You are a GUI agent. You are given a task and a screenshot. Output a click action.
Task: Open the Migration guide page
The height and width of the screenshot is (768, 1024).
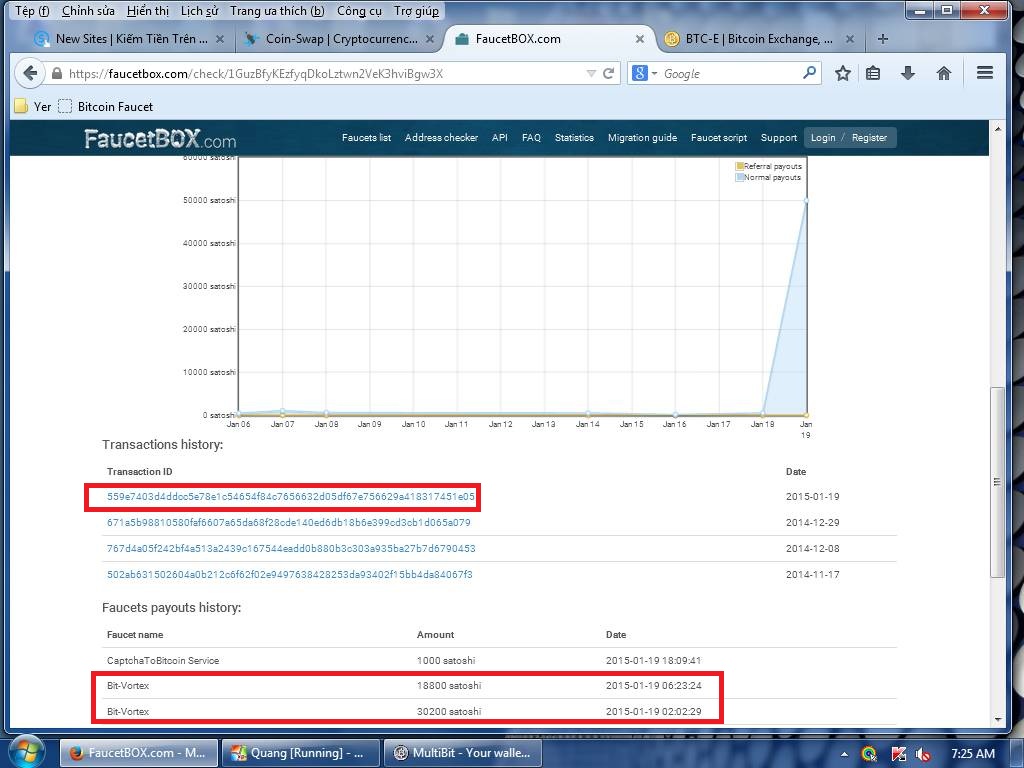[642, 138]
